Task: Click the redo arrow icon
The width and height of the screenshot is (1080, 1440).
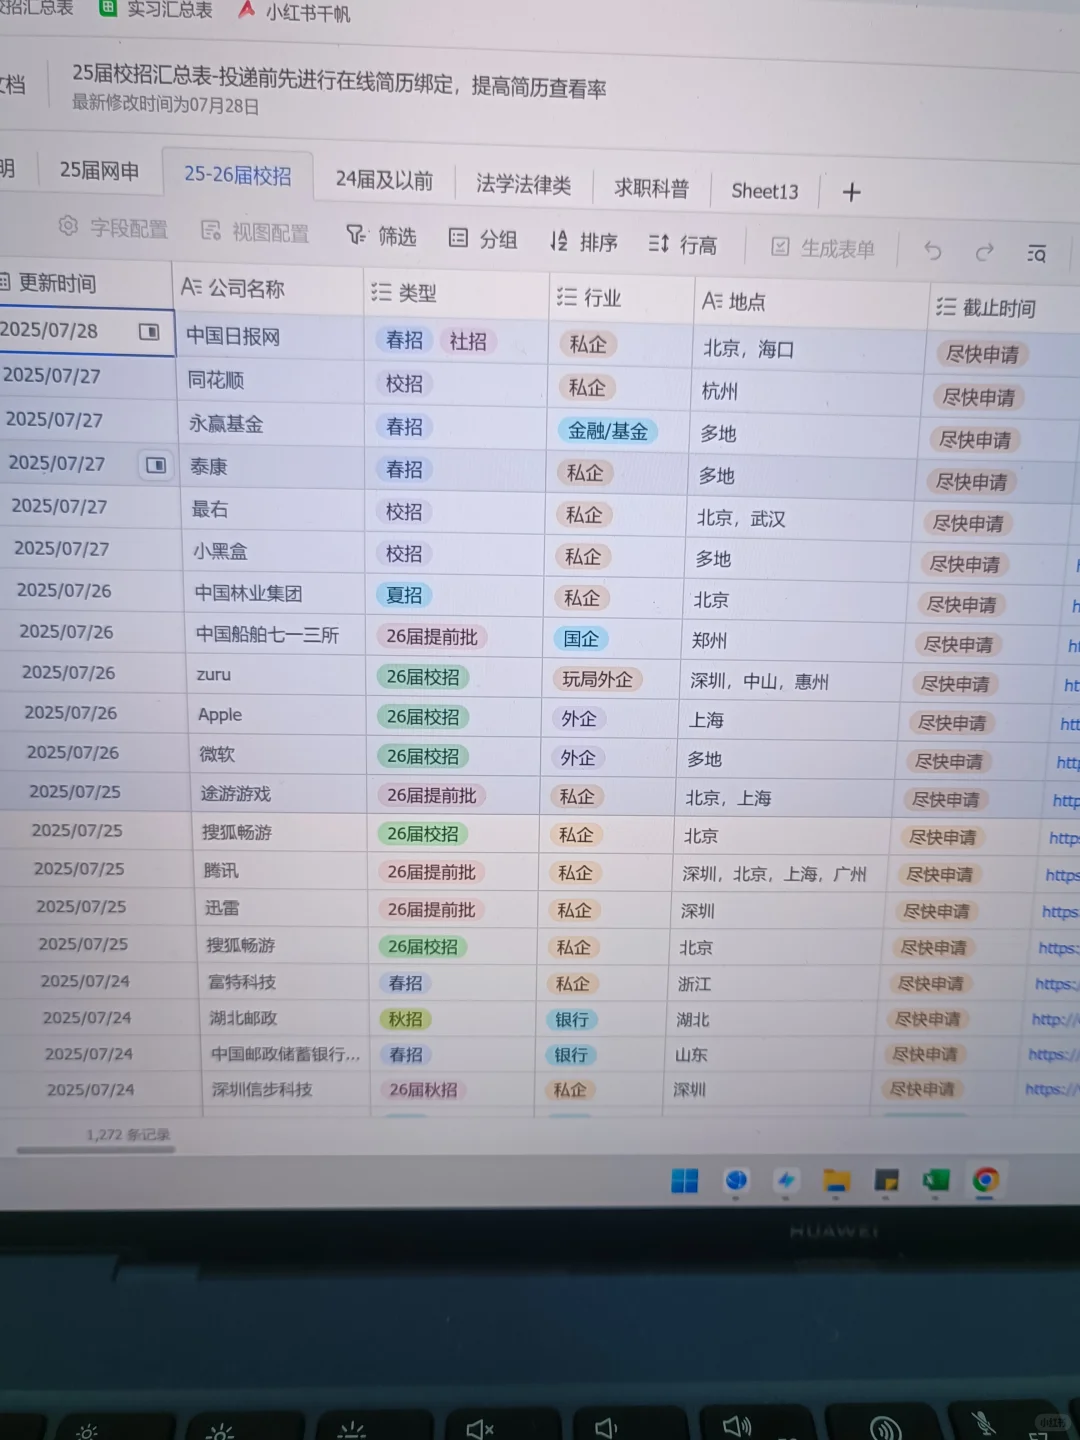Action: [x=984, y=252]
